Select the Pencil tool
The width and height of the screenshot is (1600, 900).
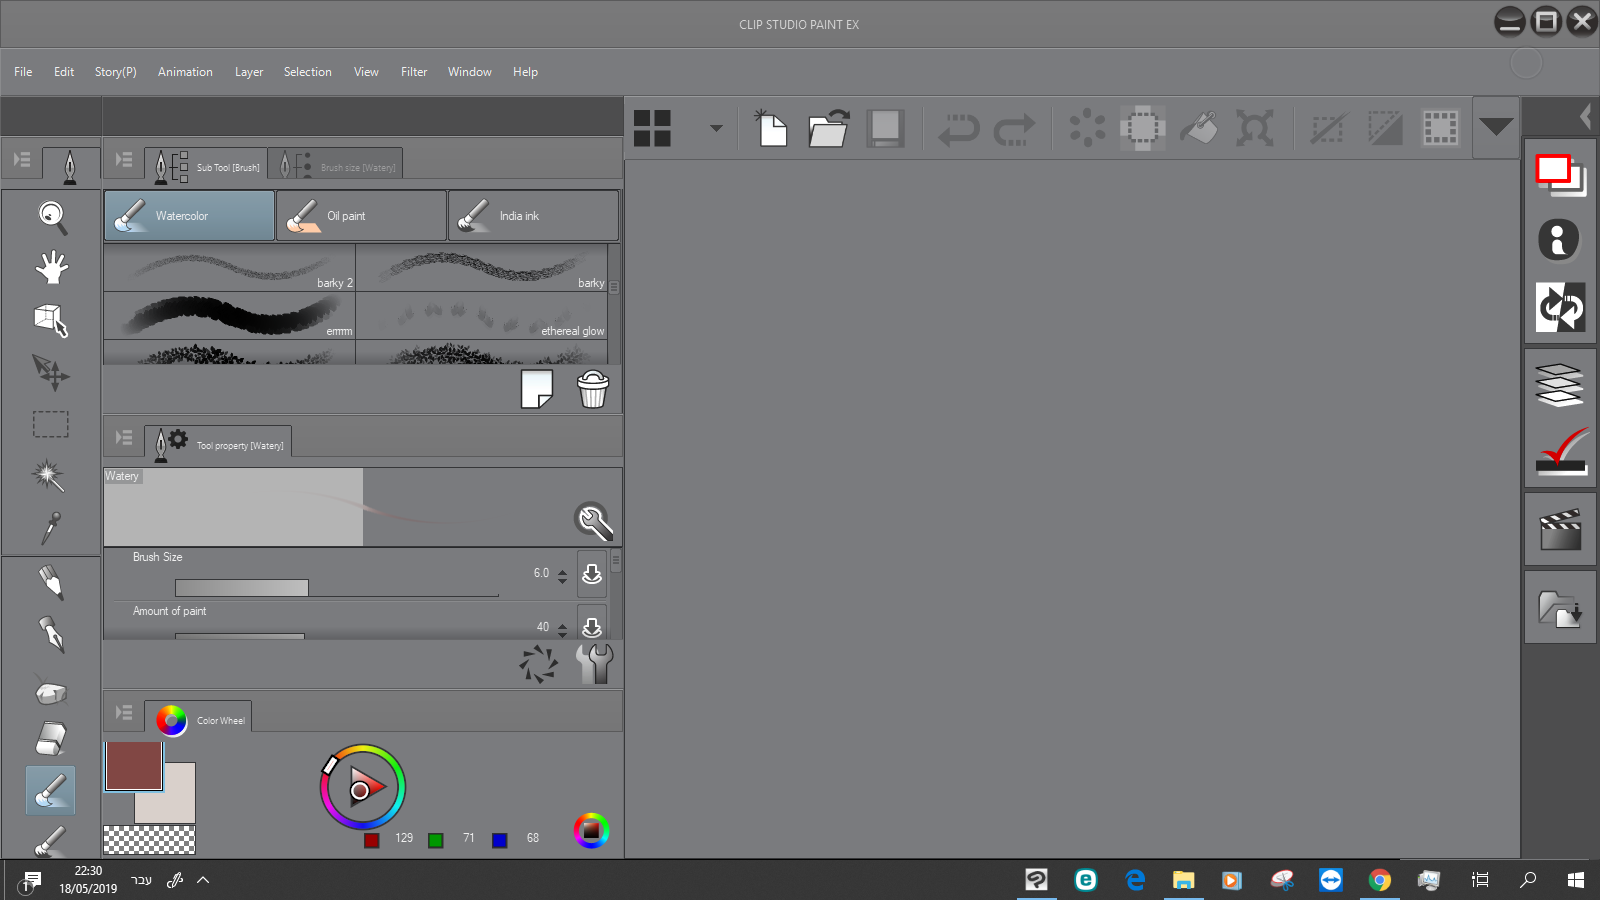[x=51, y=583]
